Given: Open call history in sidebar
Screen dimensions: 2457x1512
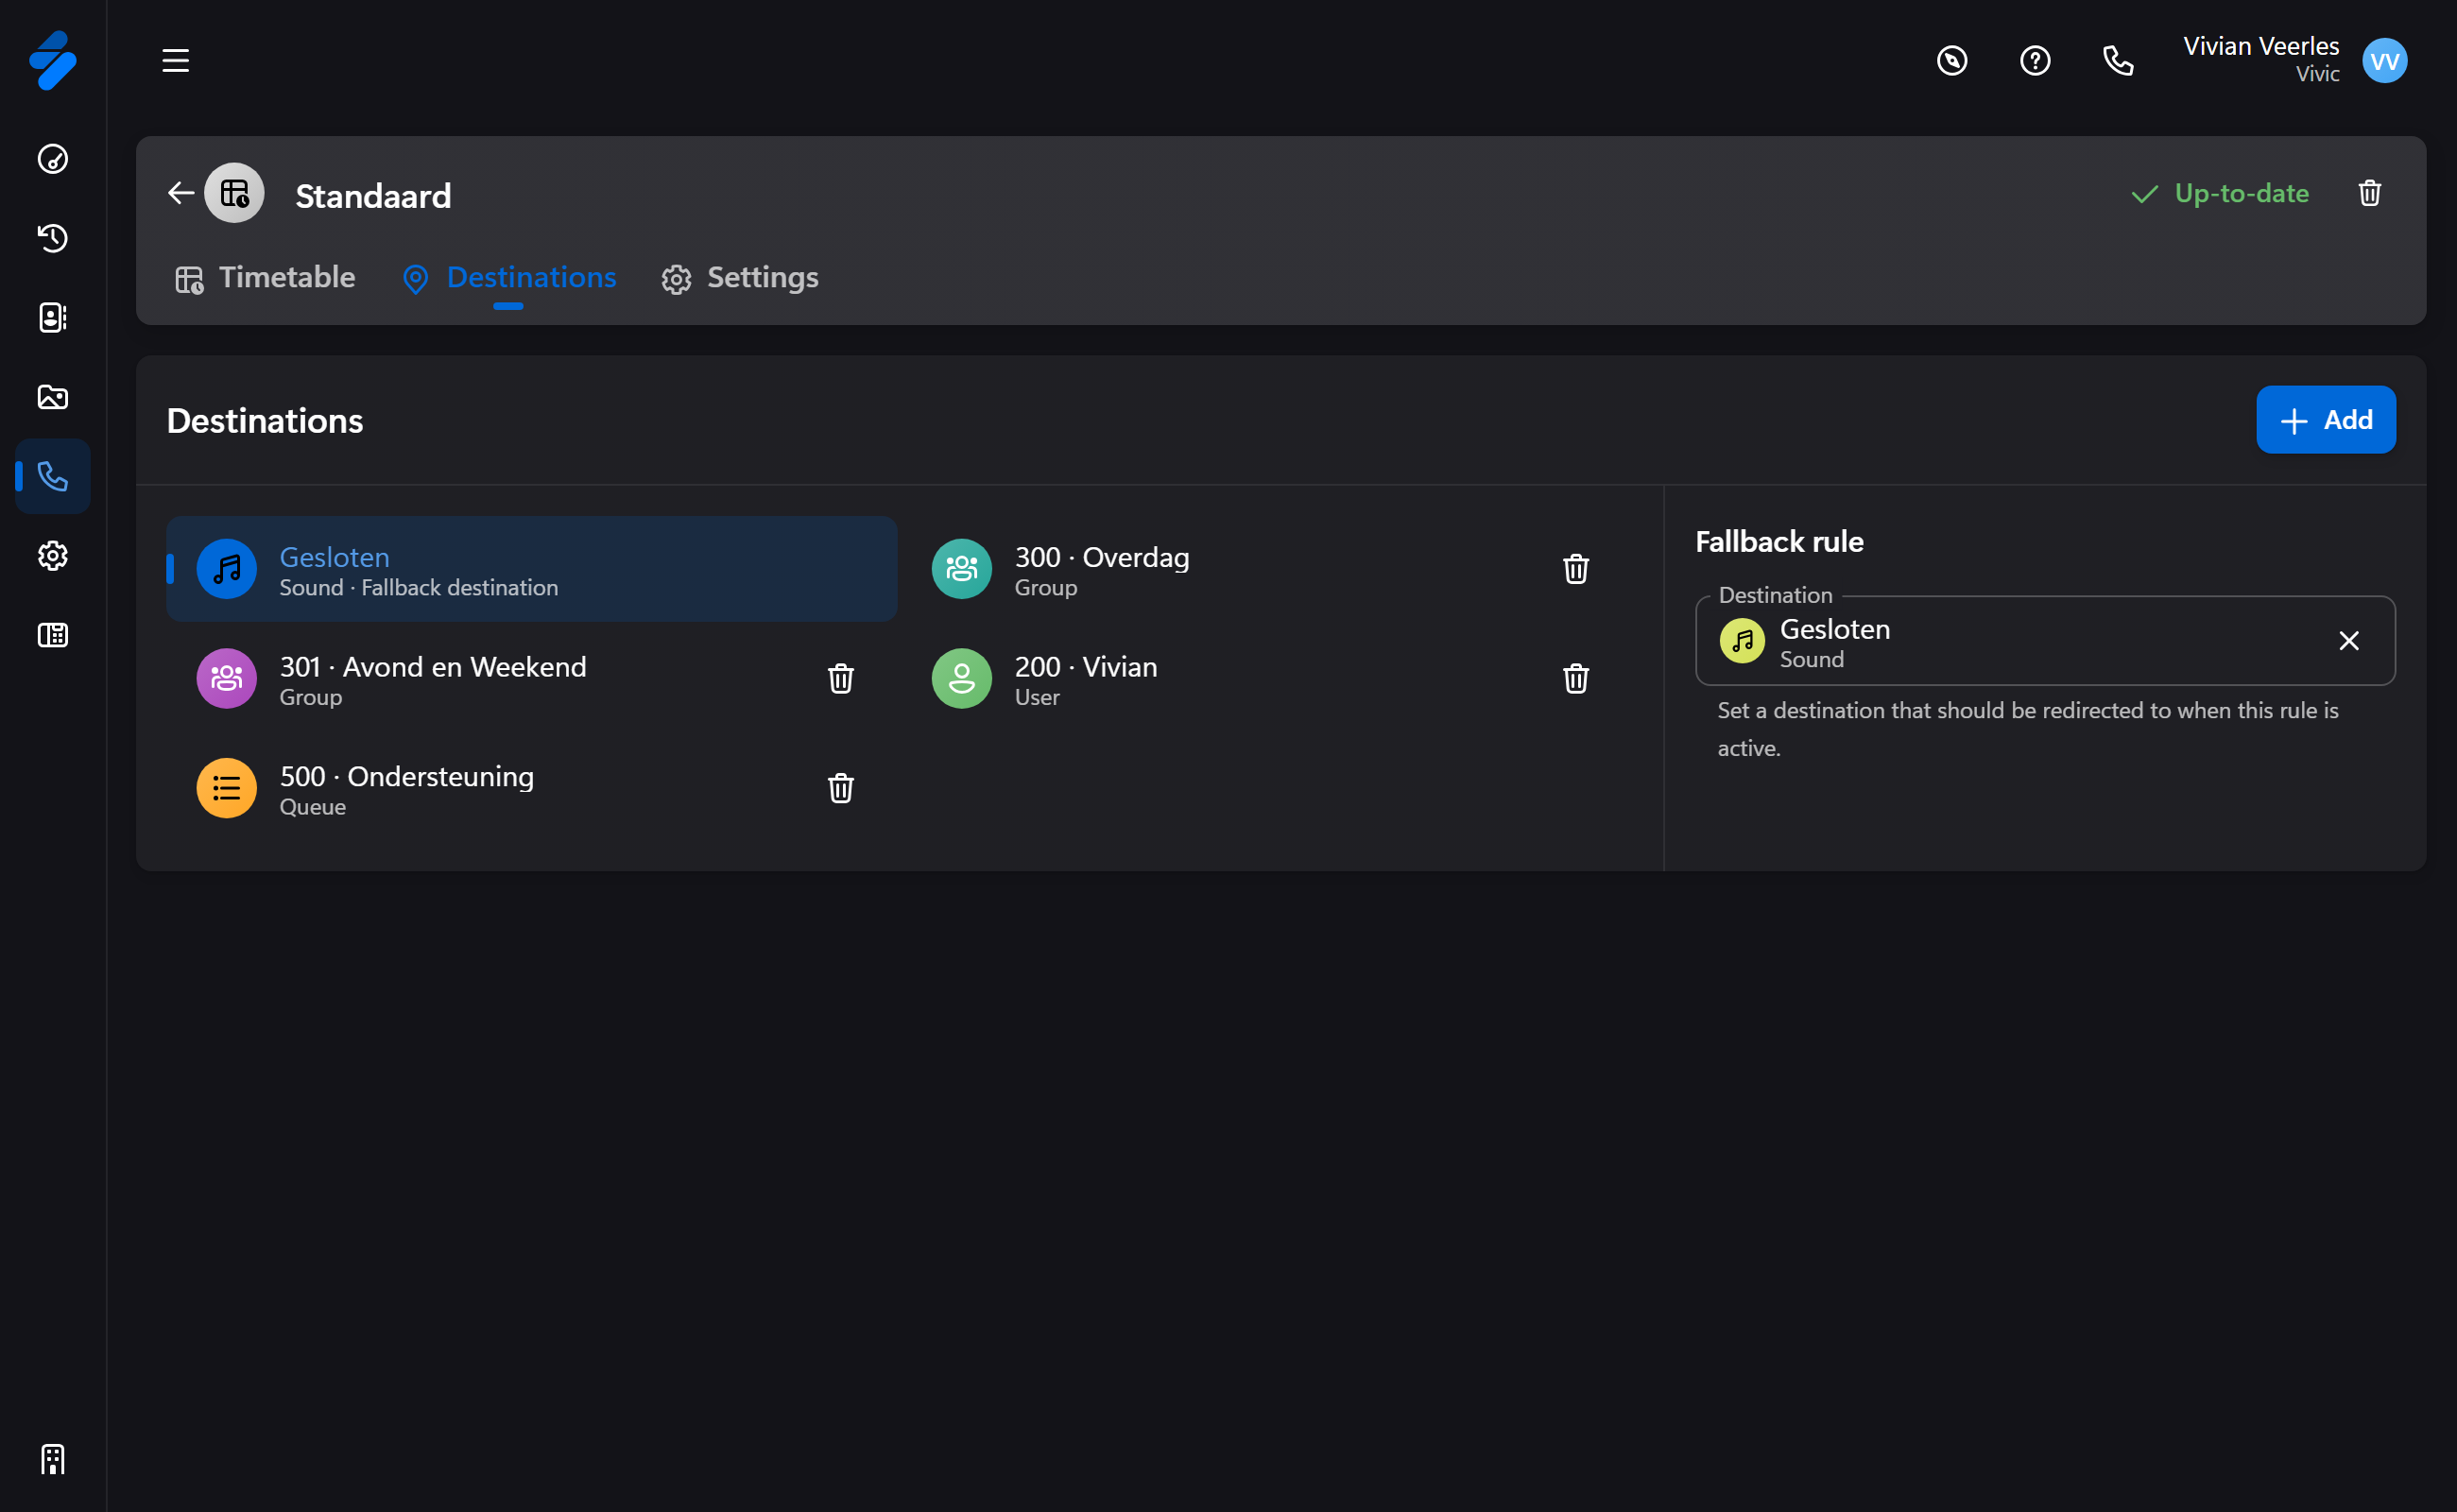Looking at the screenshot, I should [x=53, y=238].
